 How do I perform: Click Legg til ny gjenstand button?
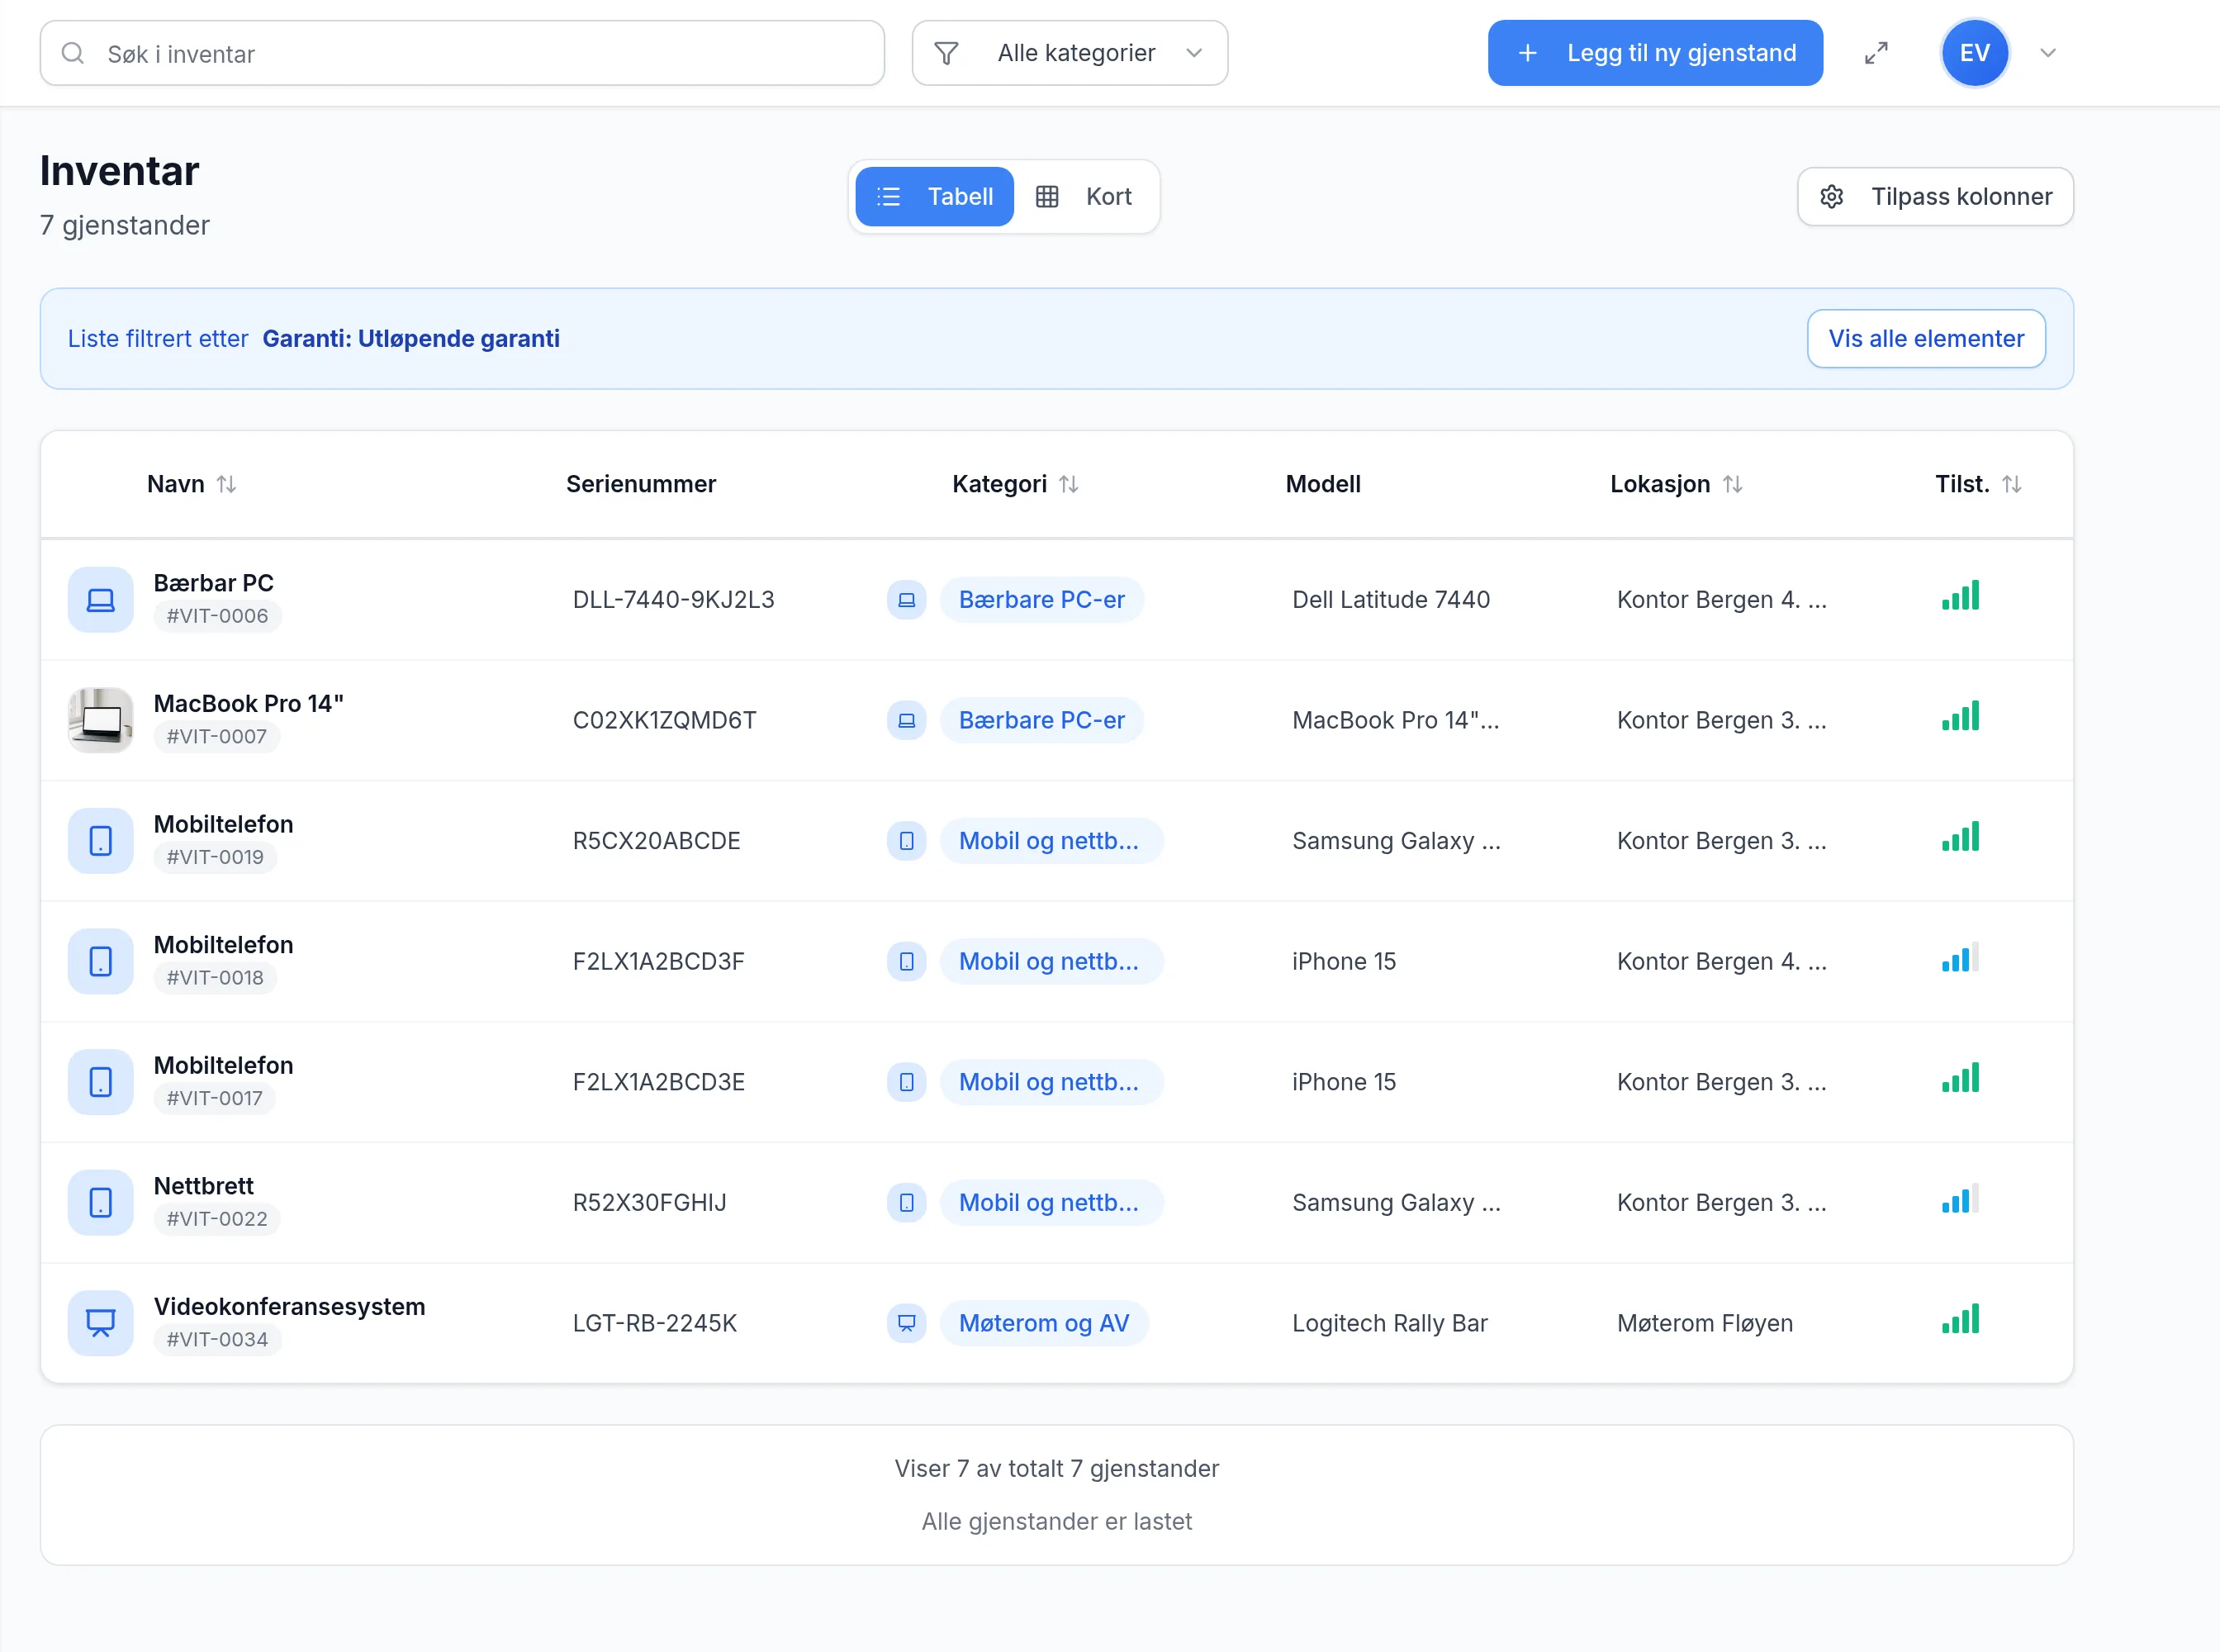(1655, 53)
